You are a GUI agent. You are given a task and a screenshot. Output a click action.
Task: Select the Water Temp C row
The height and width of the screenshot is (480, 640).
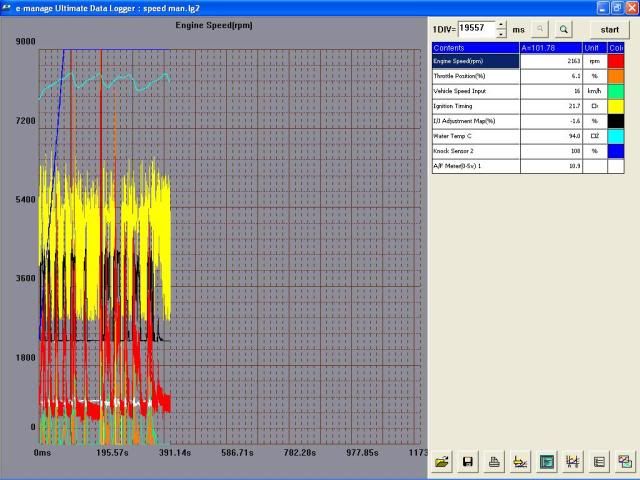[x=528, y=136]
